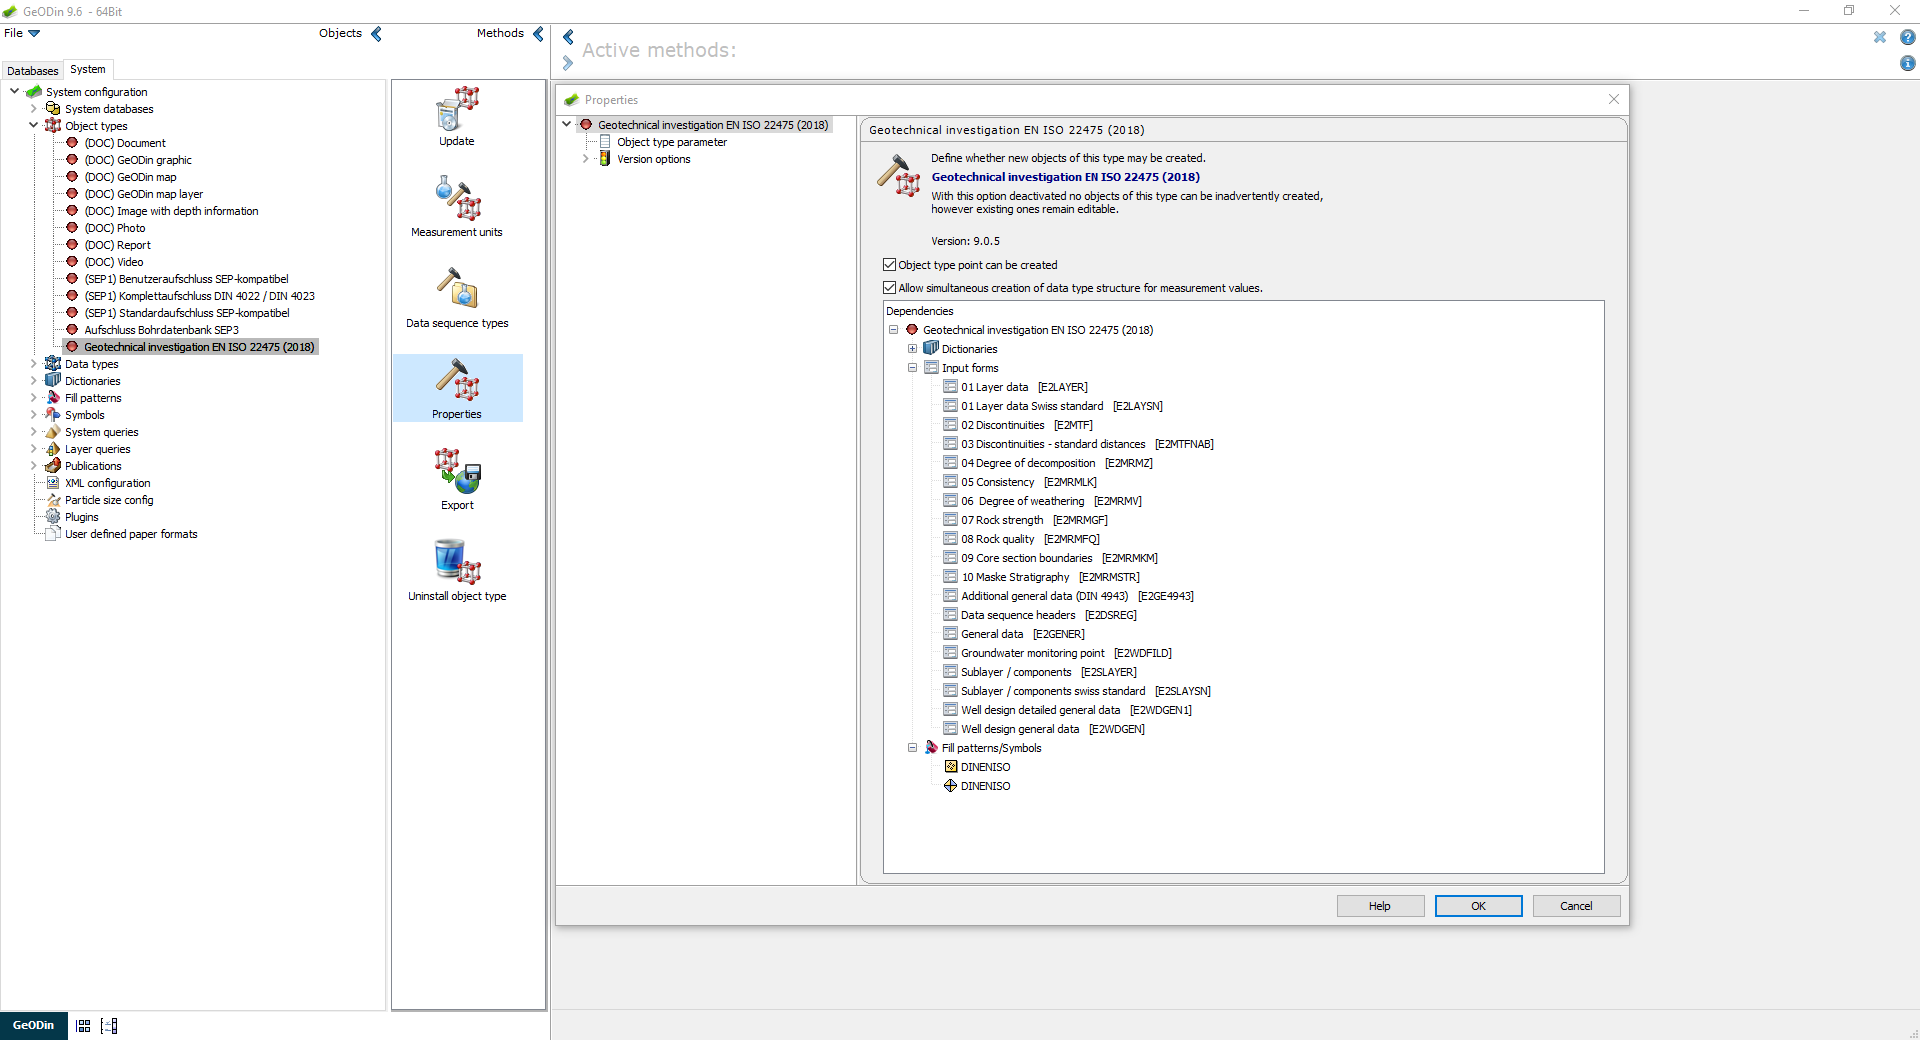Click the Uninstall object type icon
Screen dimensions: 1920x1040
tap(457, 562)
